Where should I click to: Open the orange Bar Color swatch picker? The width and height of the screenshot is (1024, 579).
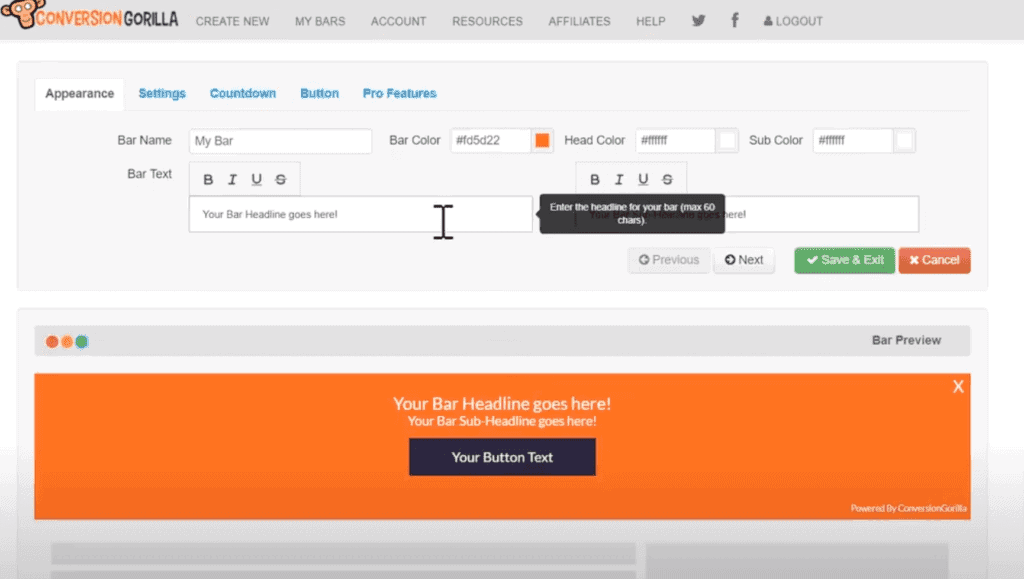click(542, 141)
